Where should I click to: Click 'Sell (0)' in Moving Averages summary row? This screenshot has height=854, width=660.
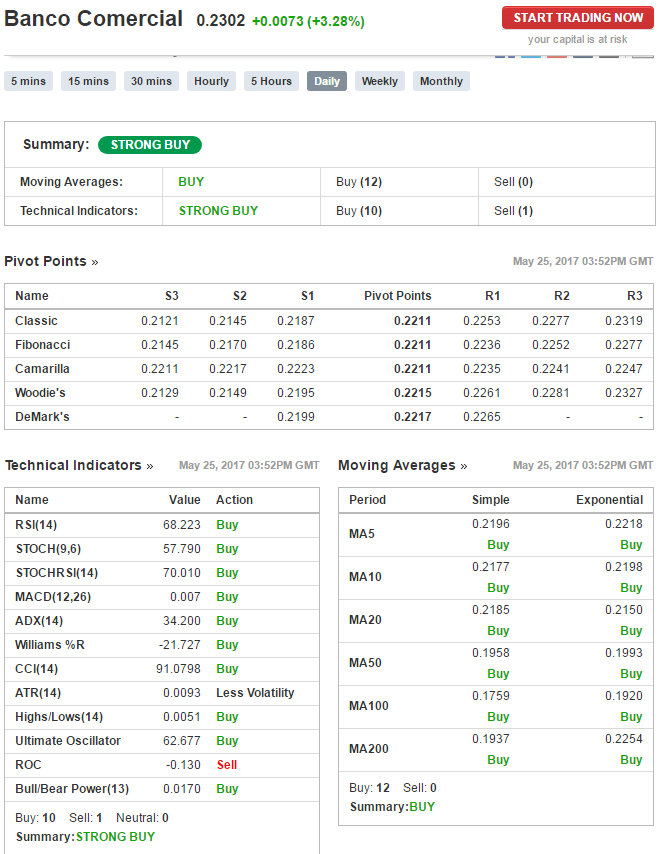[514, 182]
